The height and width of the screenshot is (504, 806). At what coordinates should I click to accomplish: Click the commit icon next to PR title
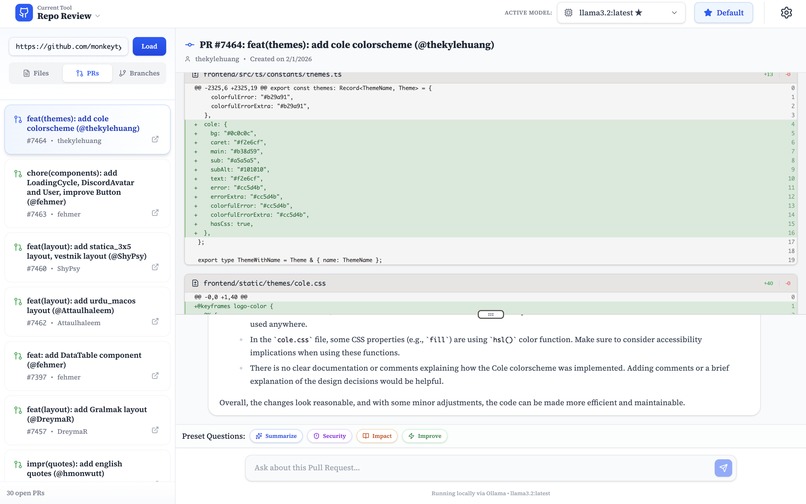click(x=190, y=45)
